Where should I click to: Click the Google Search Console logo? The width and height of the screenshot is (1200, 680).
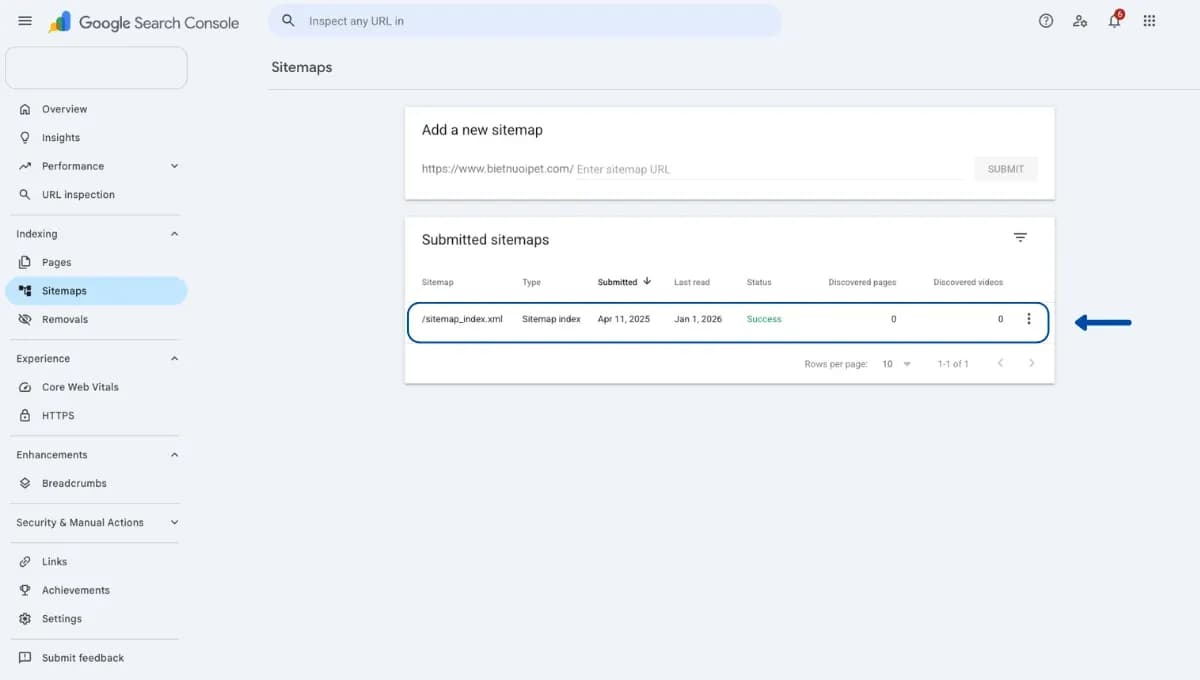coord(144,21)
